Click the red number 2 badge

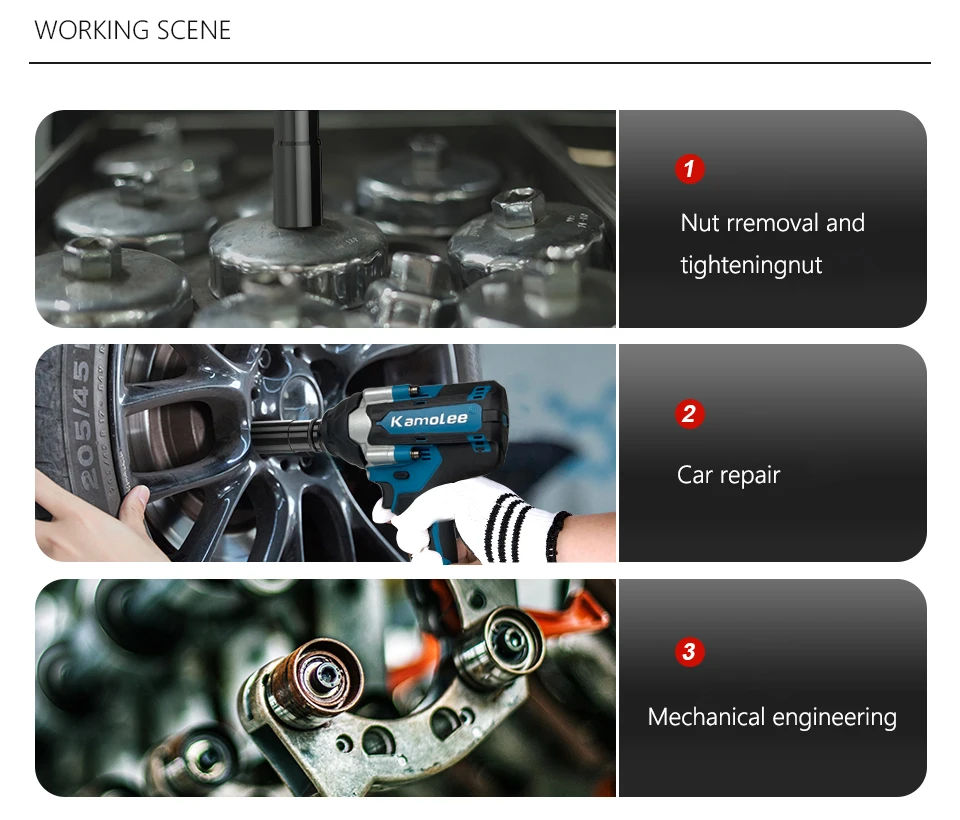click(x=689, y=414)
